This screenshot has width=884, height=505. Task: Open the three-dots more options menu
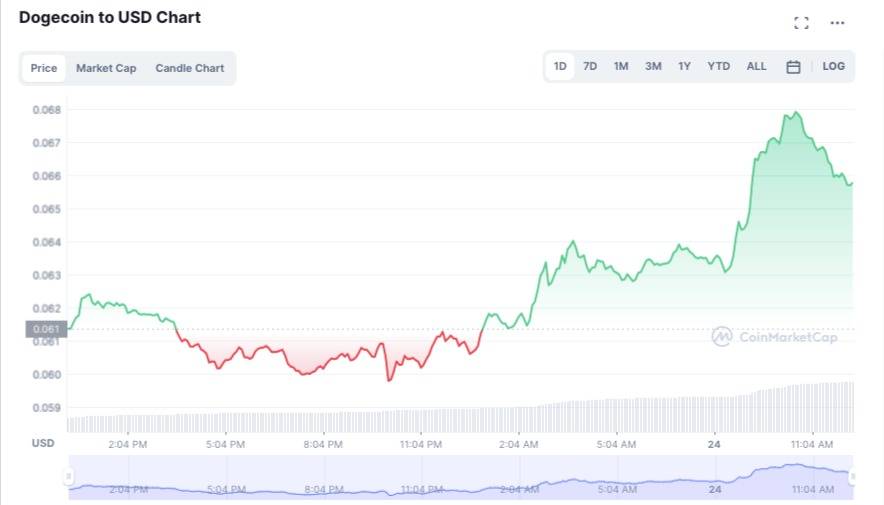point(838,23)
